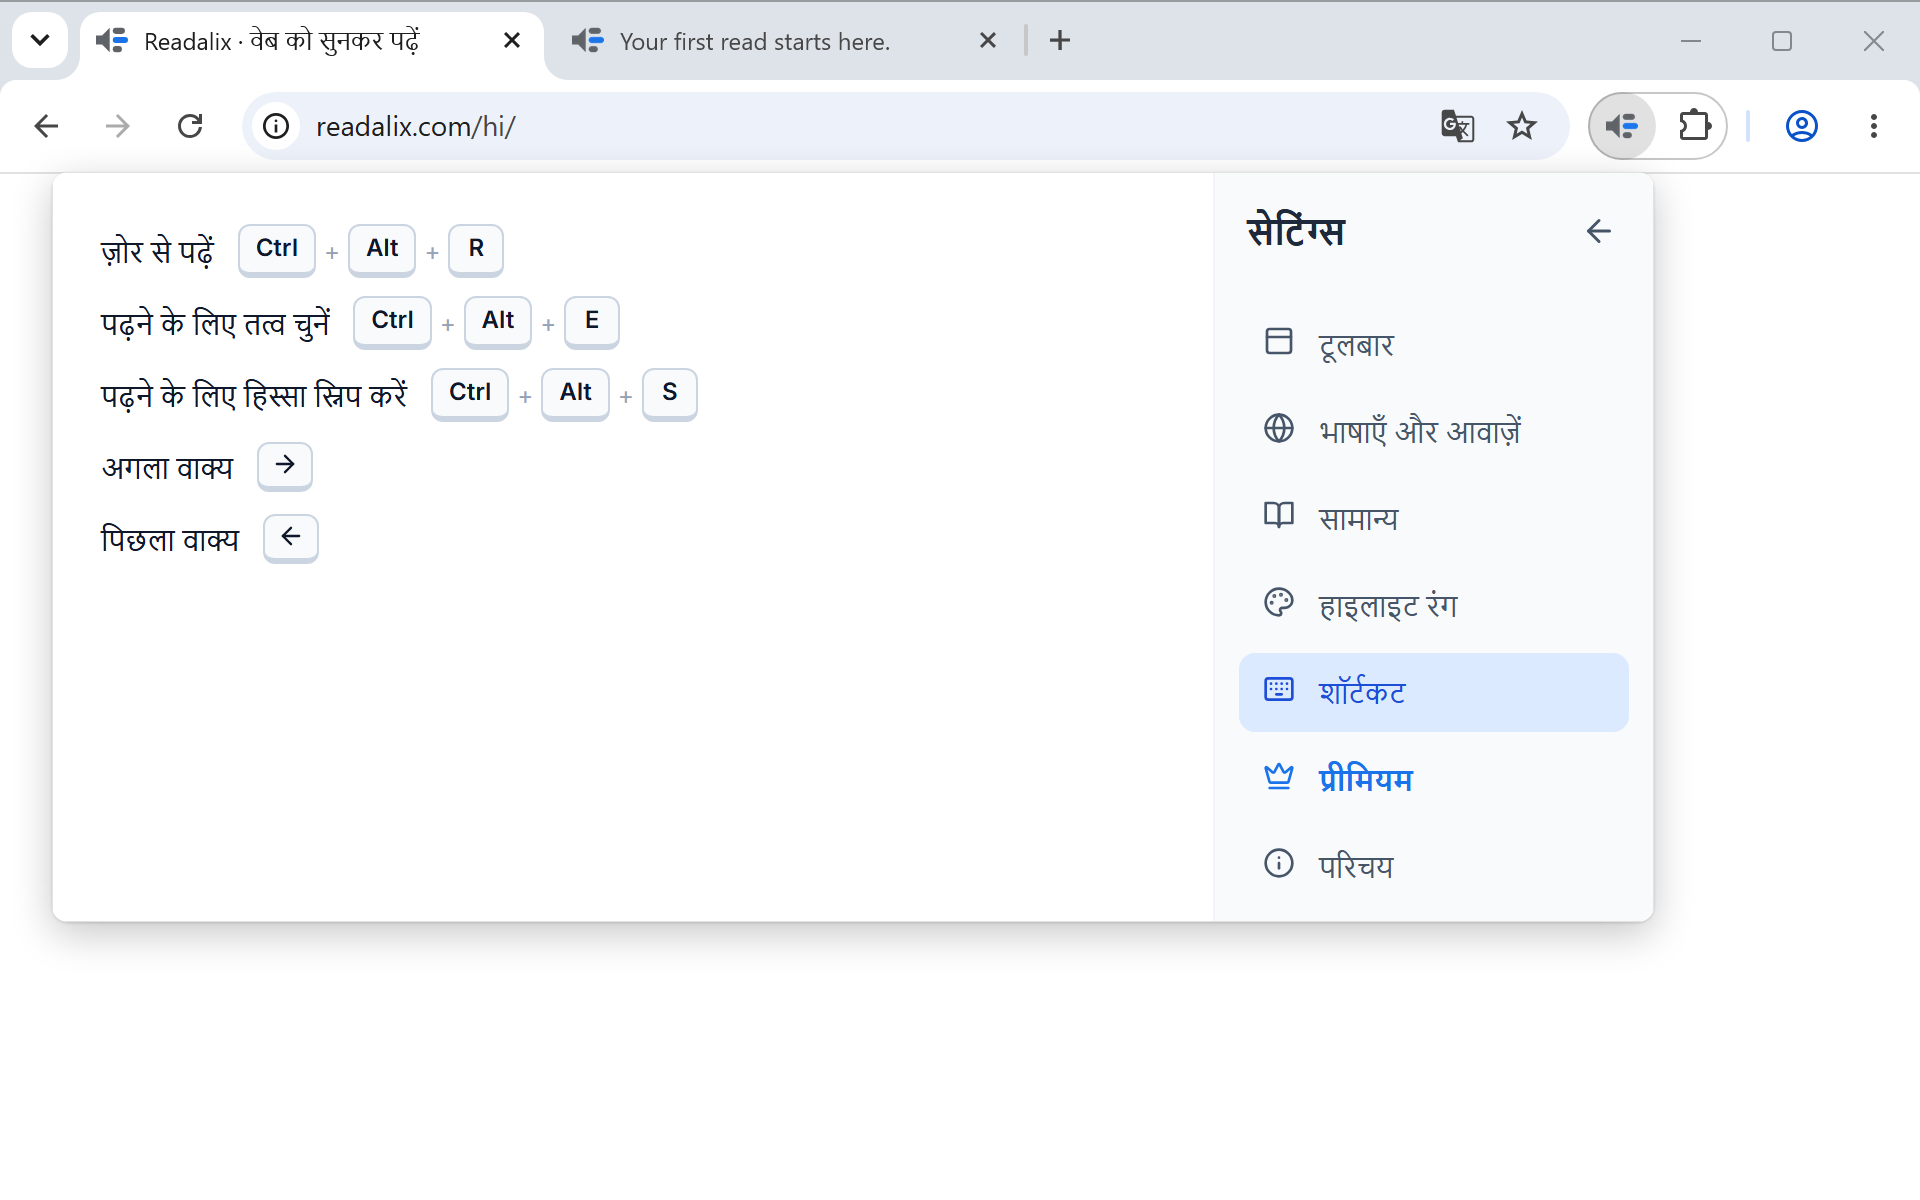Click the globe icon for languages
1920x1200 pixels.
pos(1278,428)
